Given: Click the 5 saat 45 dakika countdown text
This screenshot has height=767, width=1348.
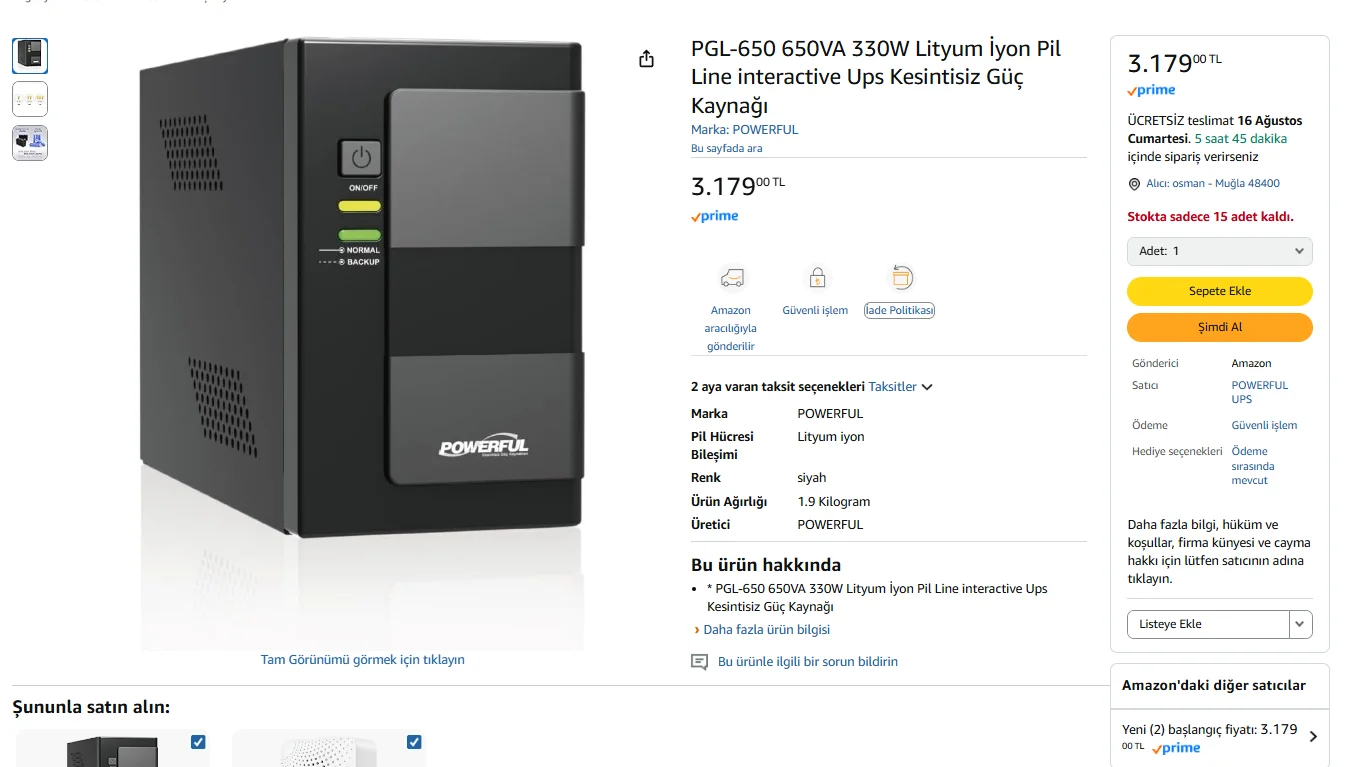Looking at the screenshot, I should (1241, 139).
